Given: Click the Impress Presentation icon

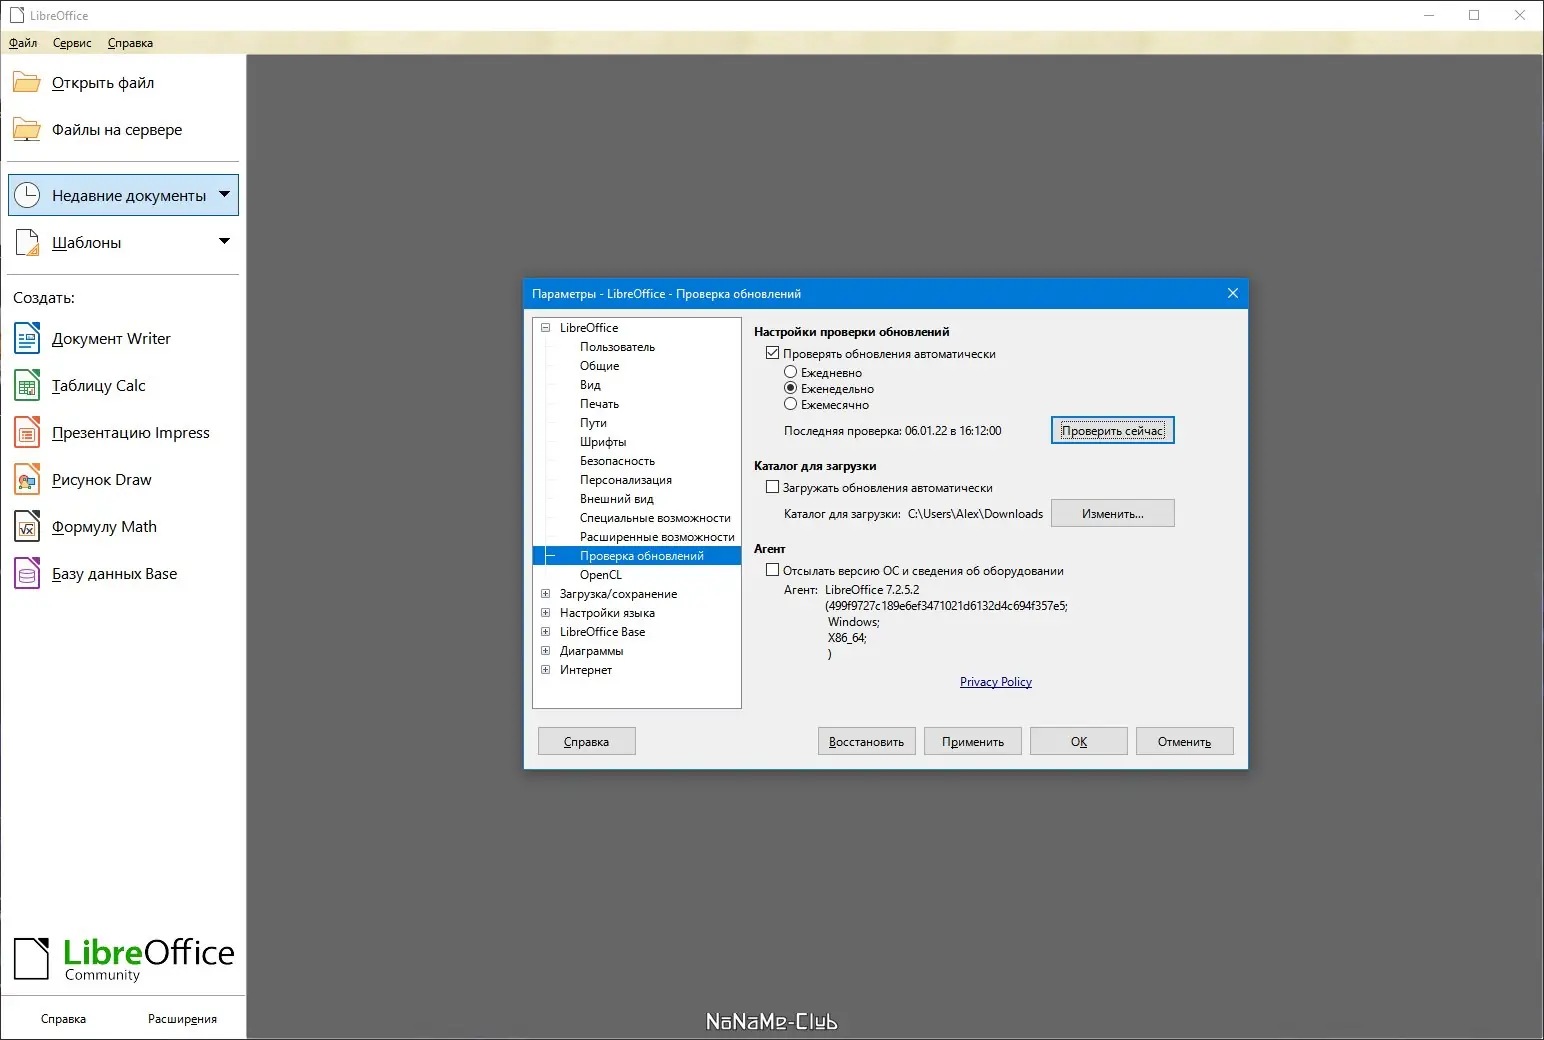Looking at the screenshot, I should click(27, 433).
